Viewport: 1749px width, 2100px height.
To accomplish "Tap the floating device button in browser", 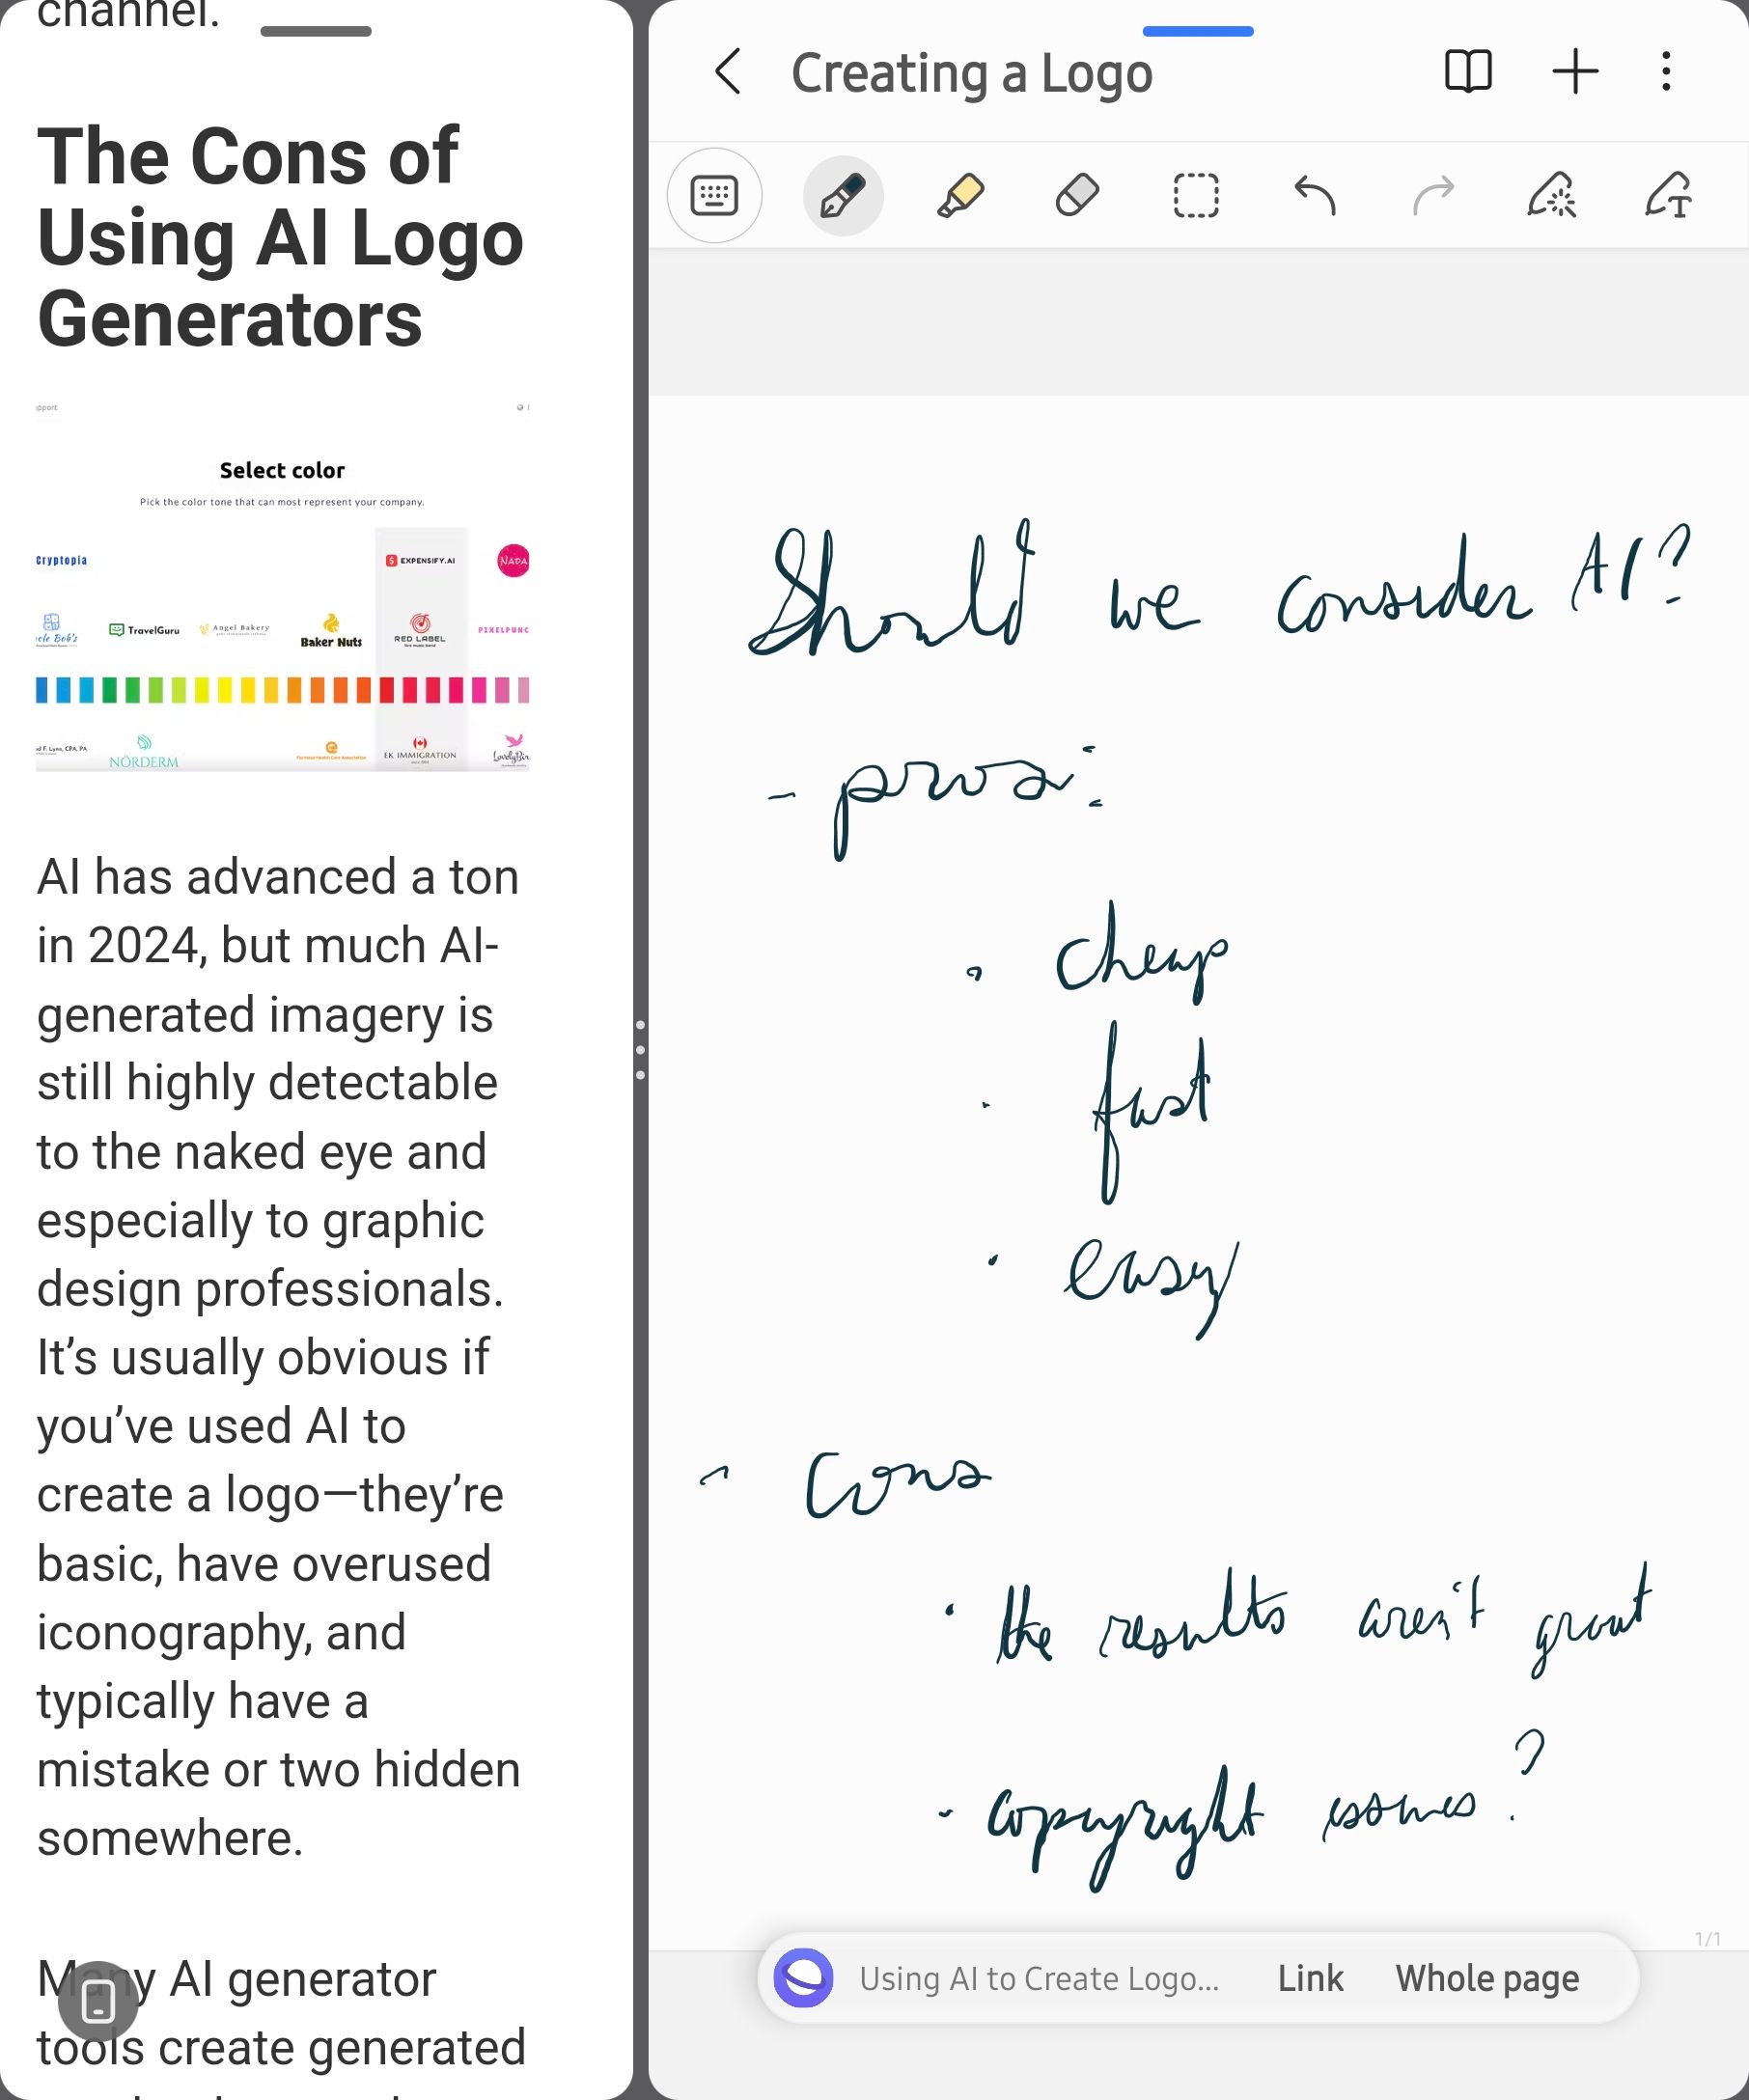I will pyautogui.click(x=98, y=2002).
